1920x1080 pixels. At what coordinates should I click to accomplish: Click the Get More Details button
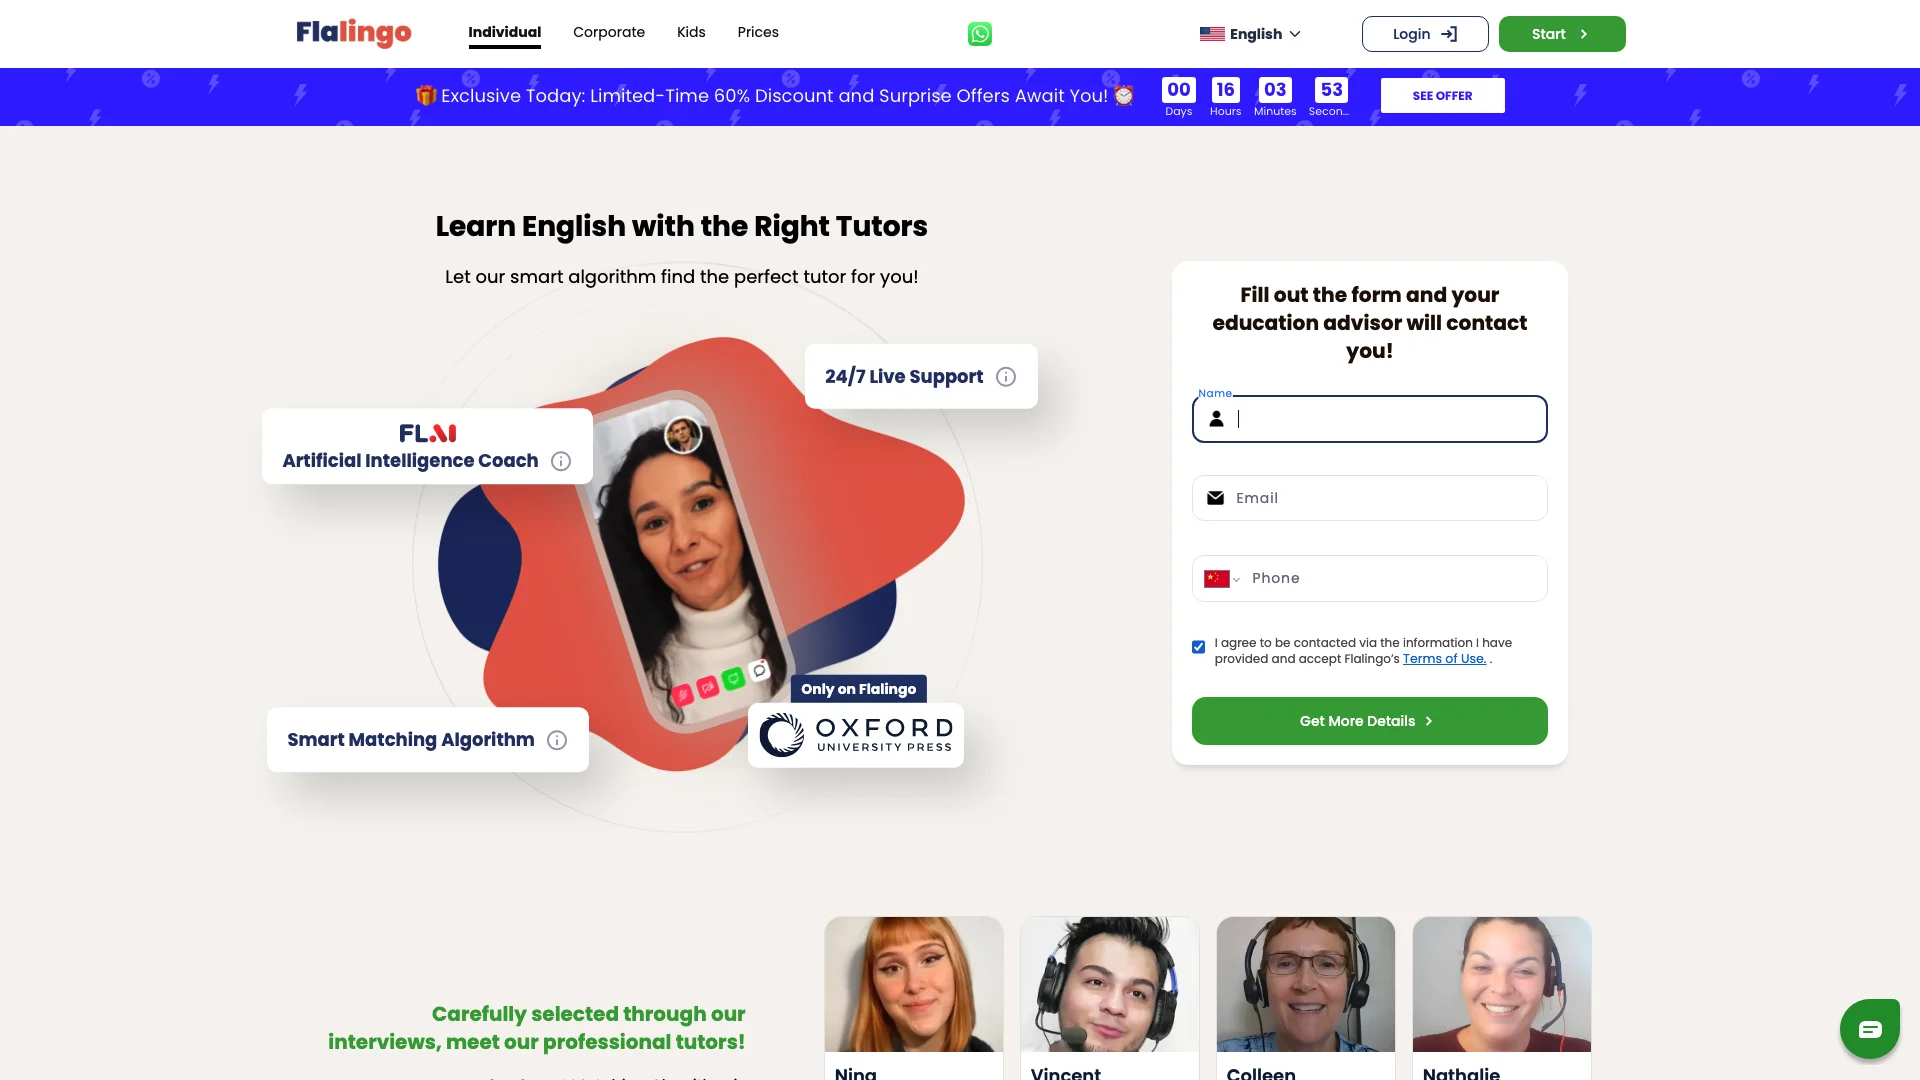point(1369,721)
